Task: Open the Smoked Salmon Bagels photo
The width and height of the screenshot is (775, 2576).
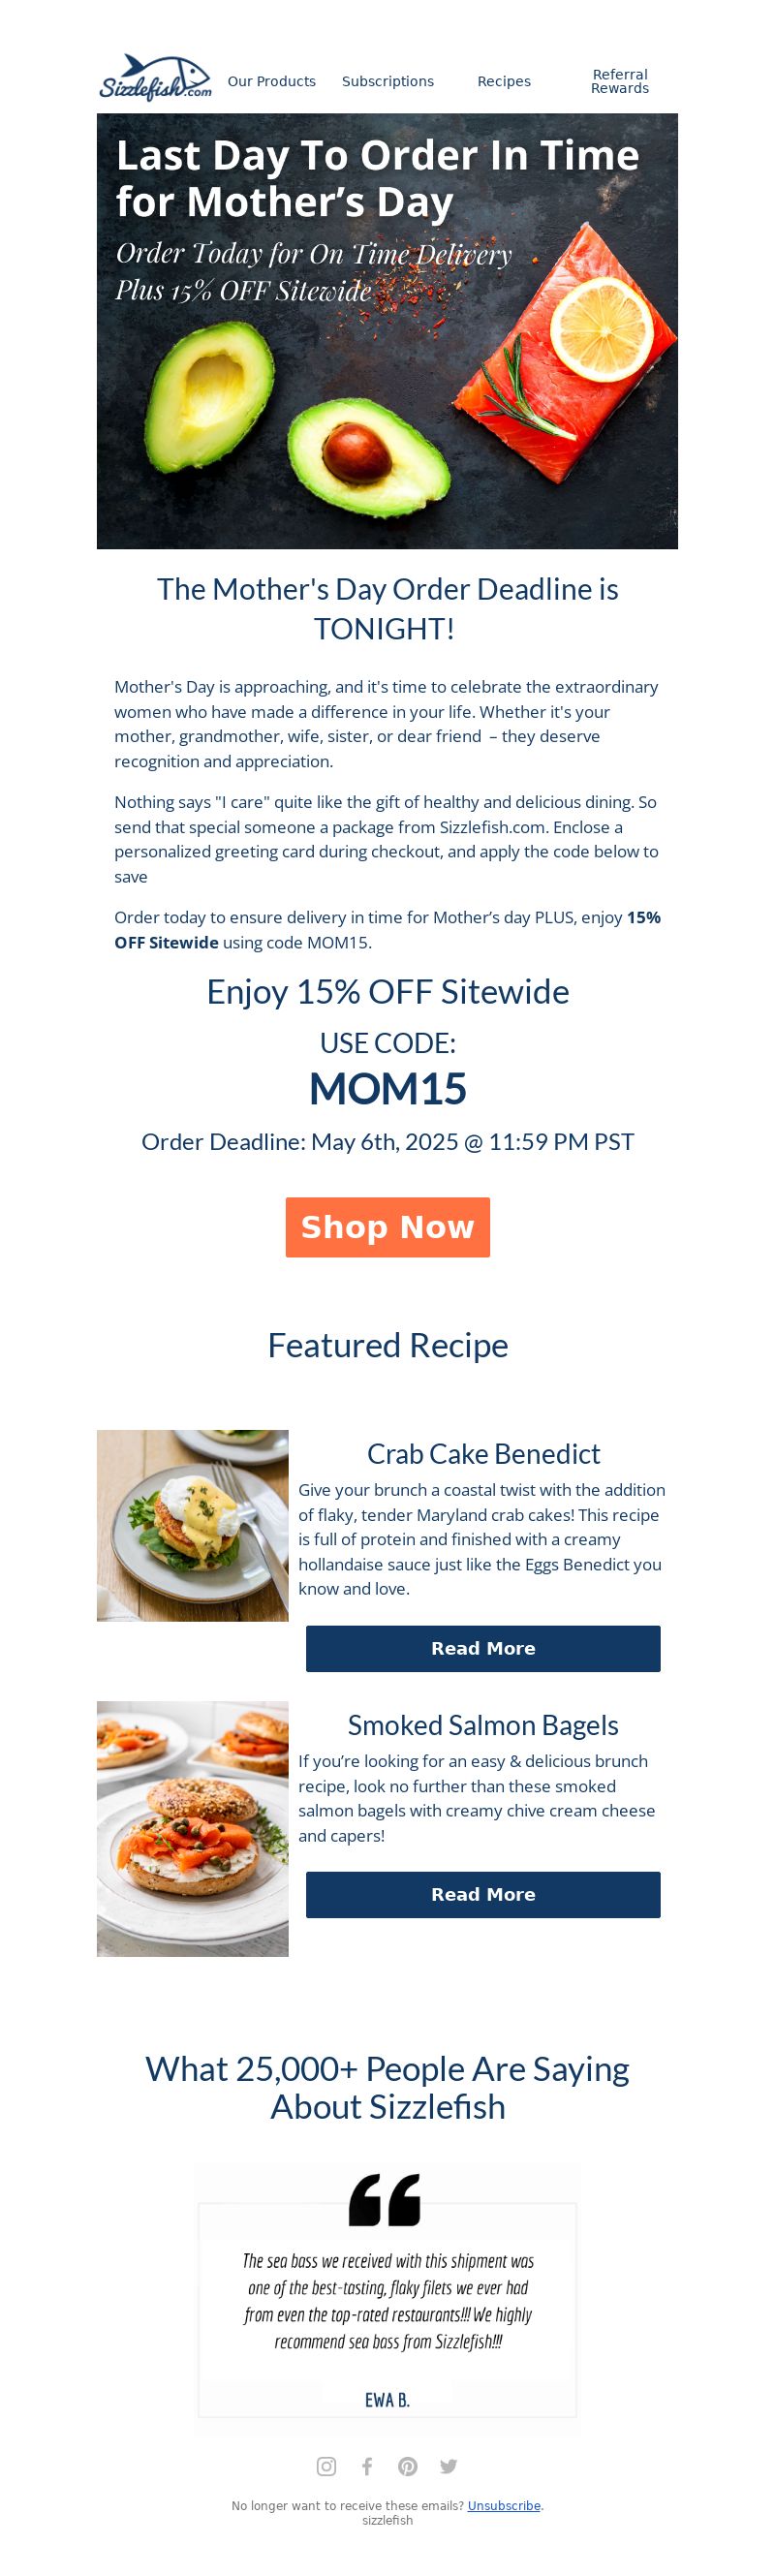Action: [x=193, y=1829]
